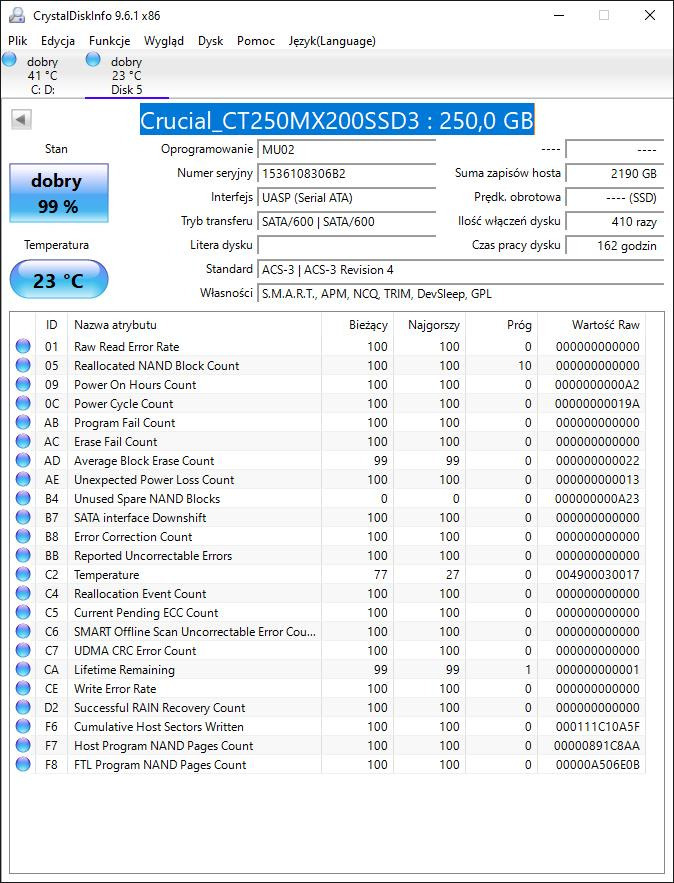Open the Pomoc menu
The height and width of the screenshot is (883, 674).
(256, 41)
